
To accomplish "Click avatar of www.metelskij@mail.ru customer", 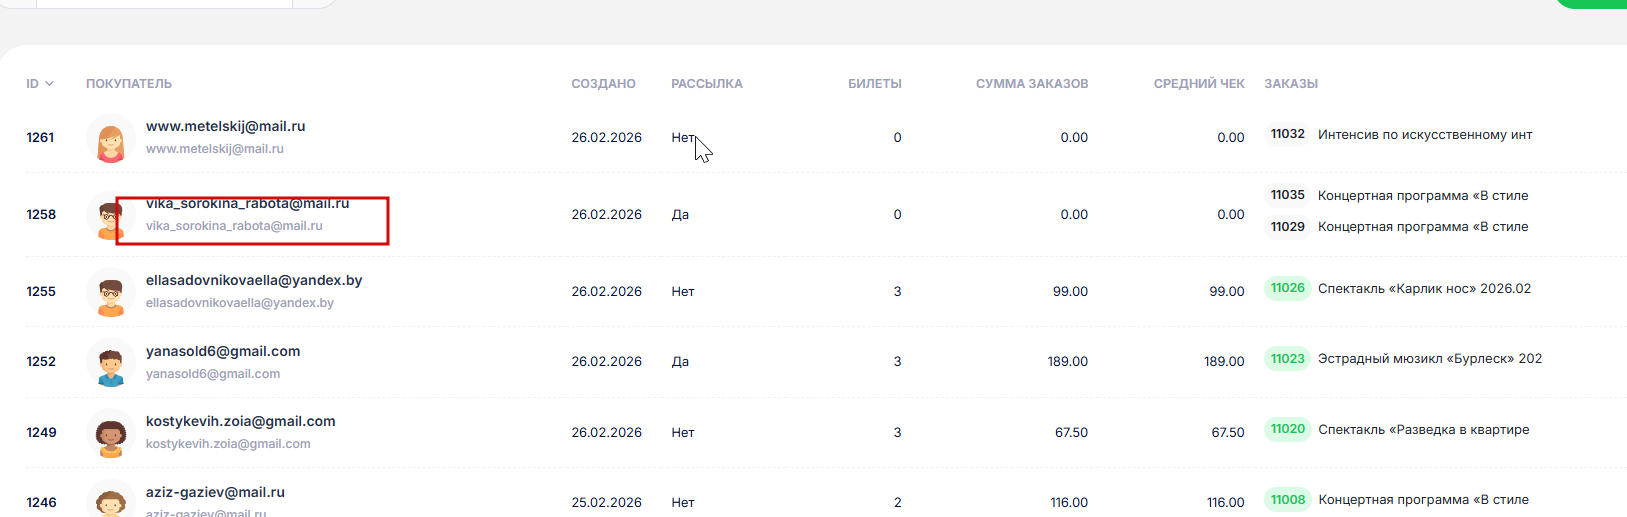I will [x=110, y=139].
